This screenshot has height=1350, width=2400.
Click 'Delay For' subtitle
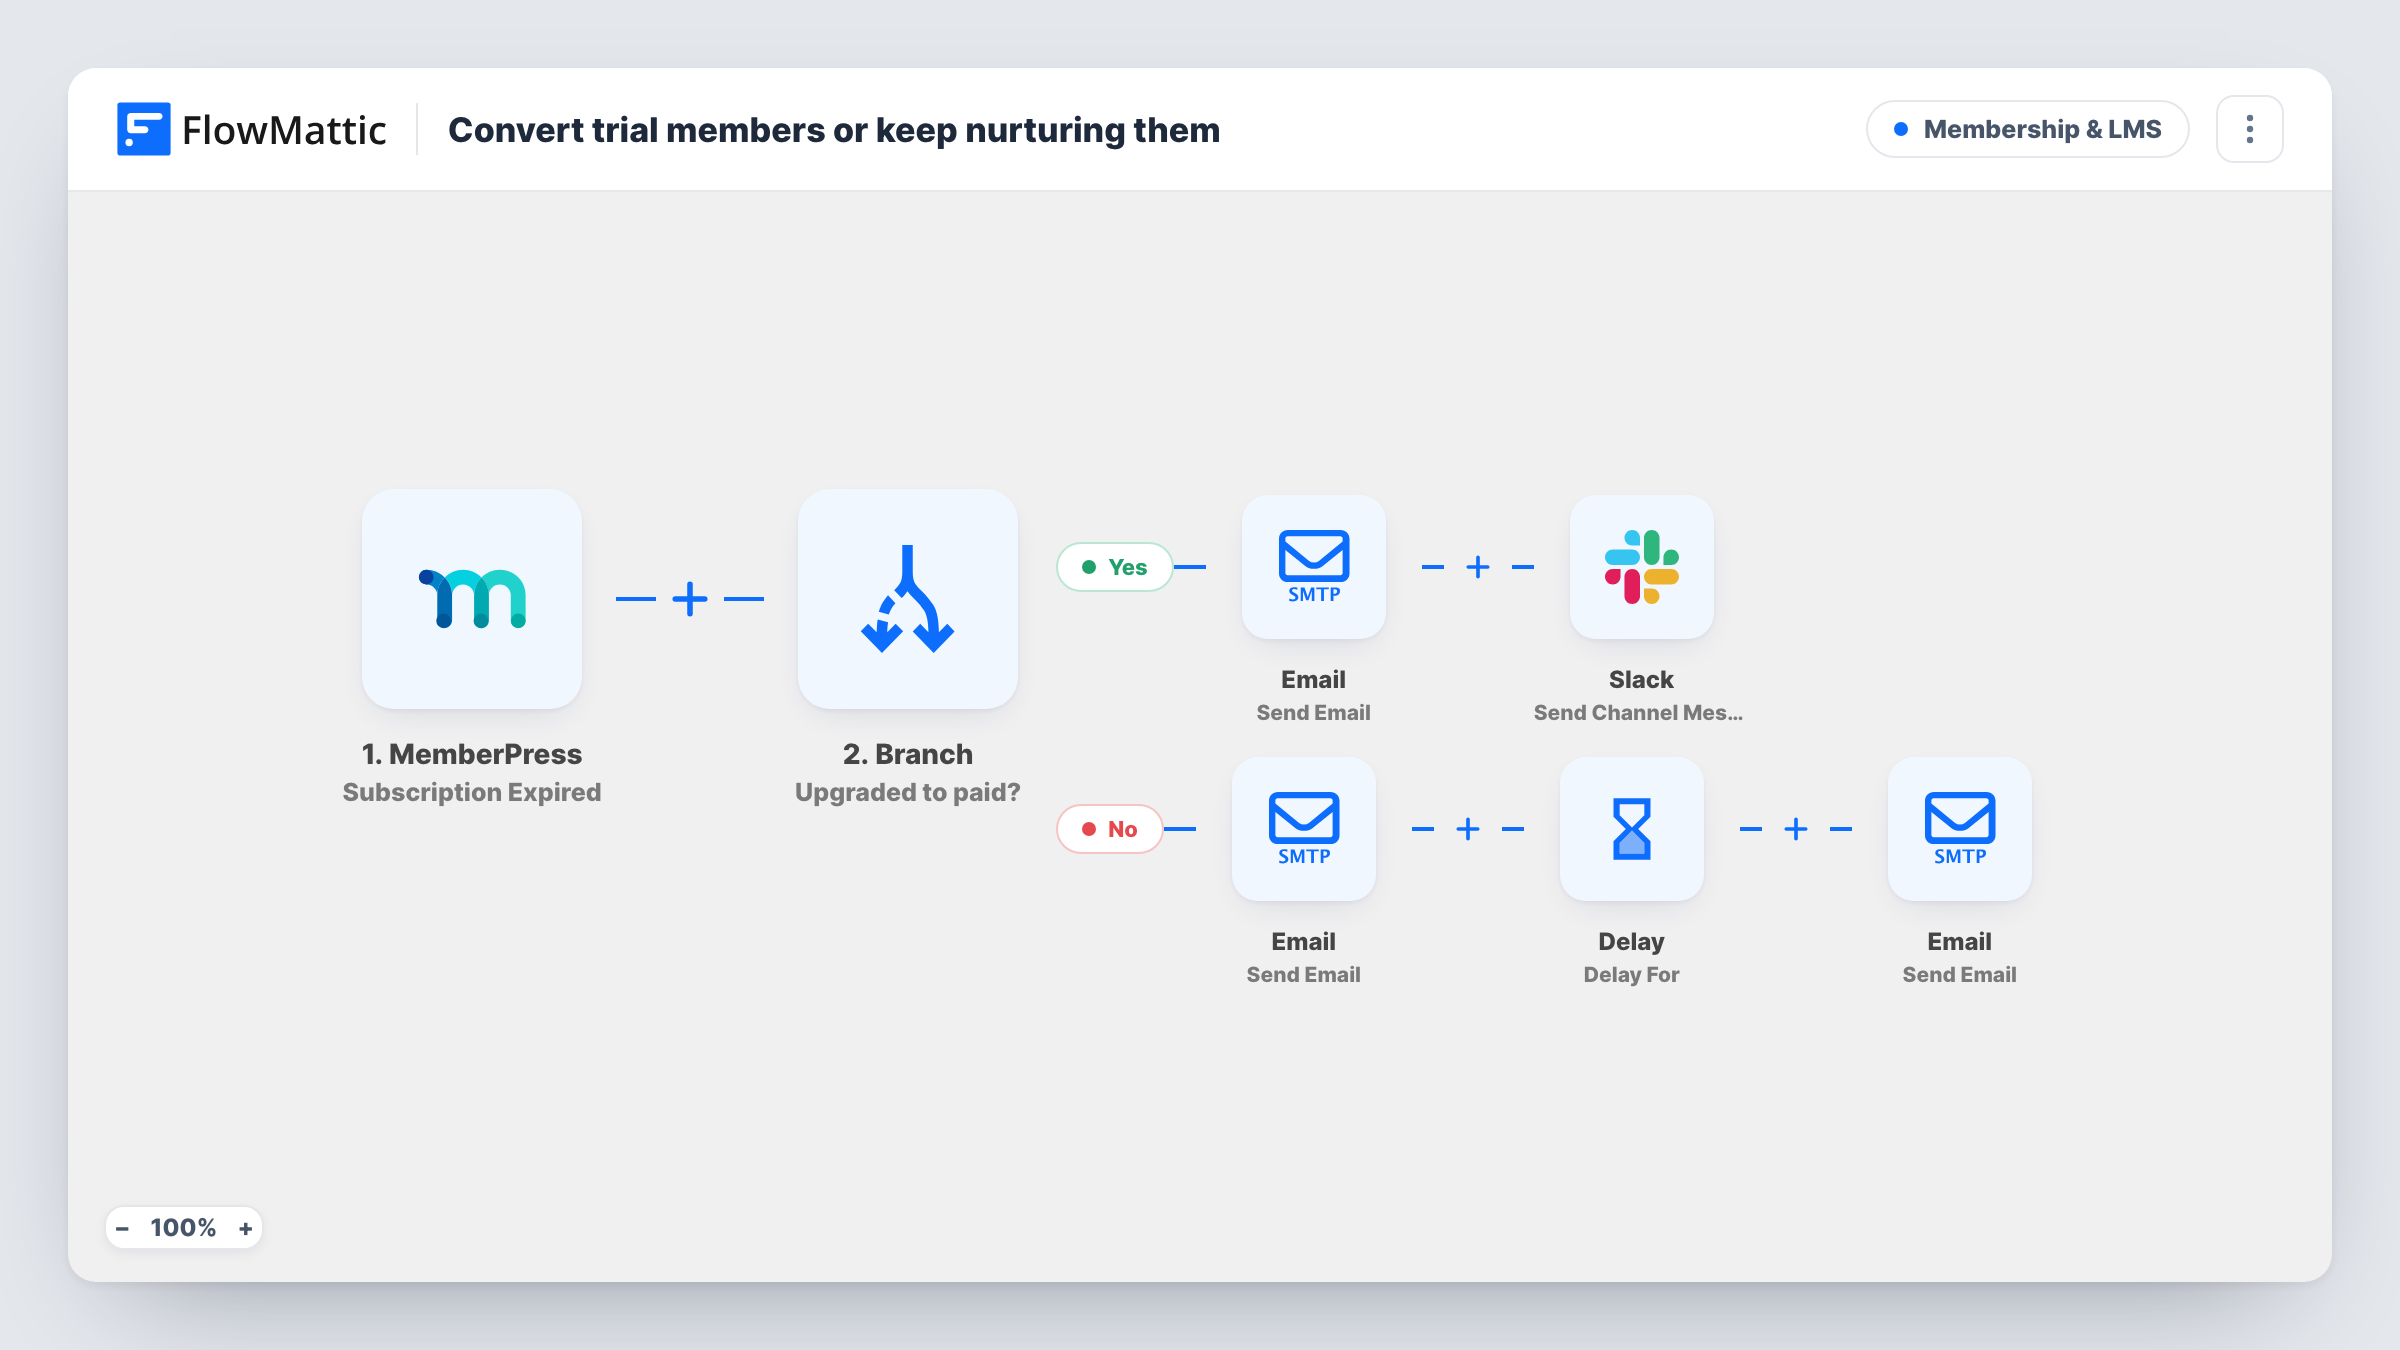tap(1632, 975)
